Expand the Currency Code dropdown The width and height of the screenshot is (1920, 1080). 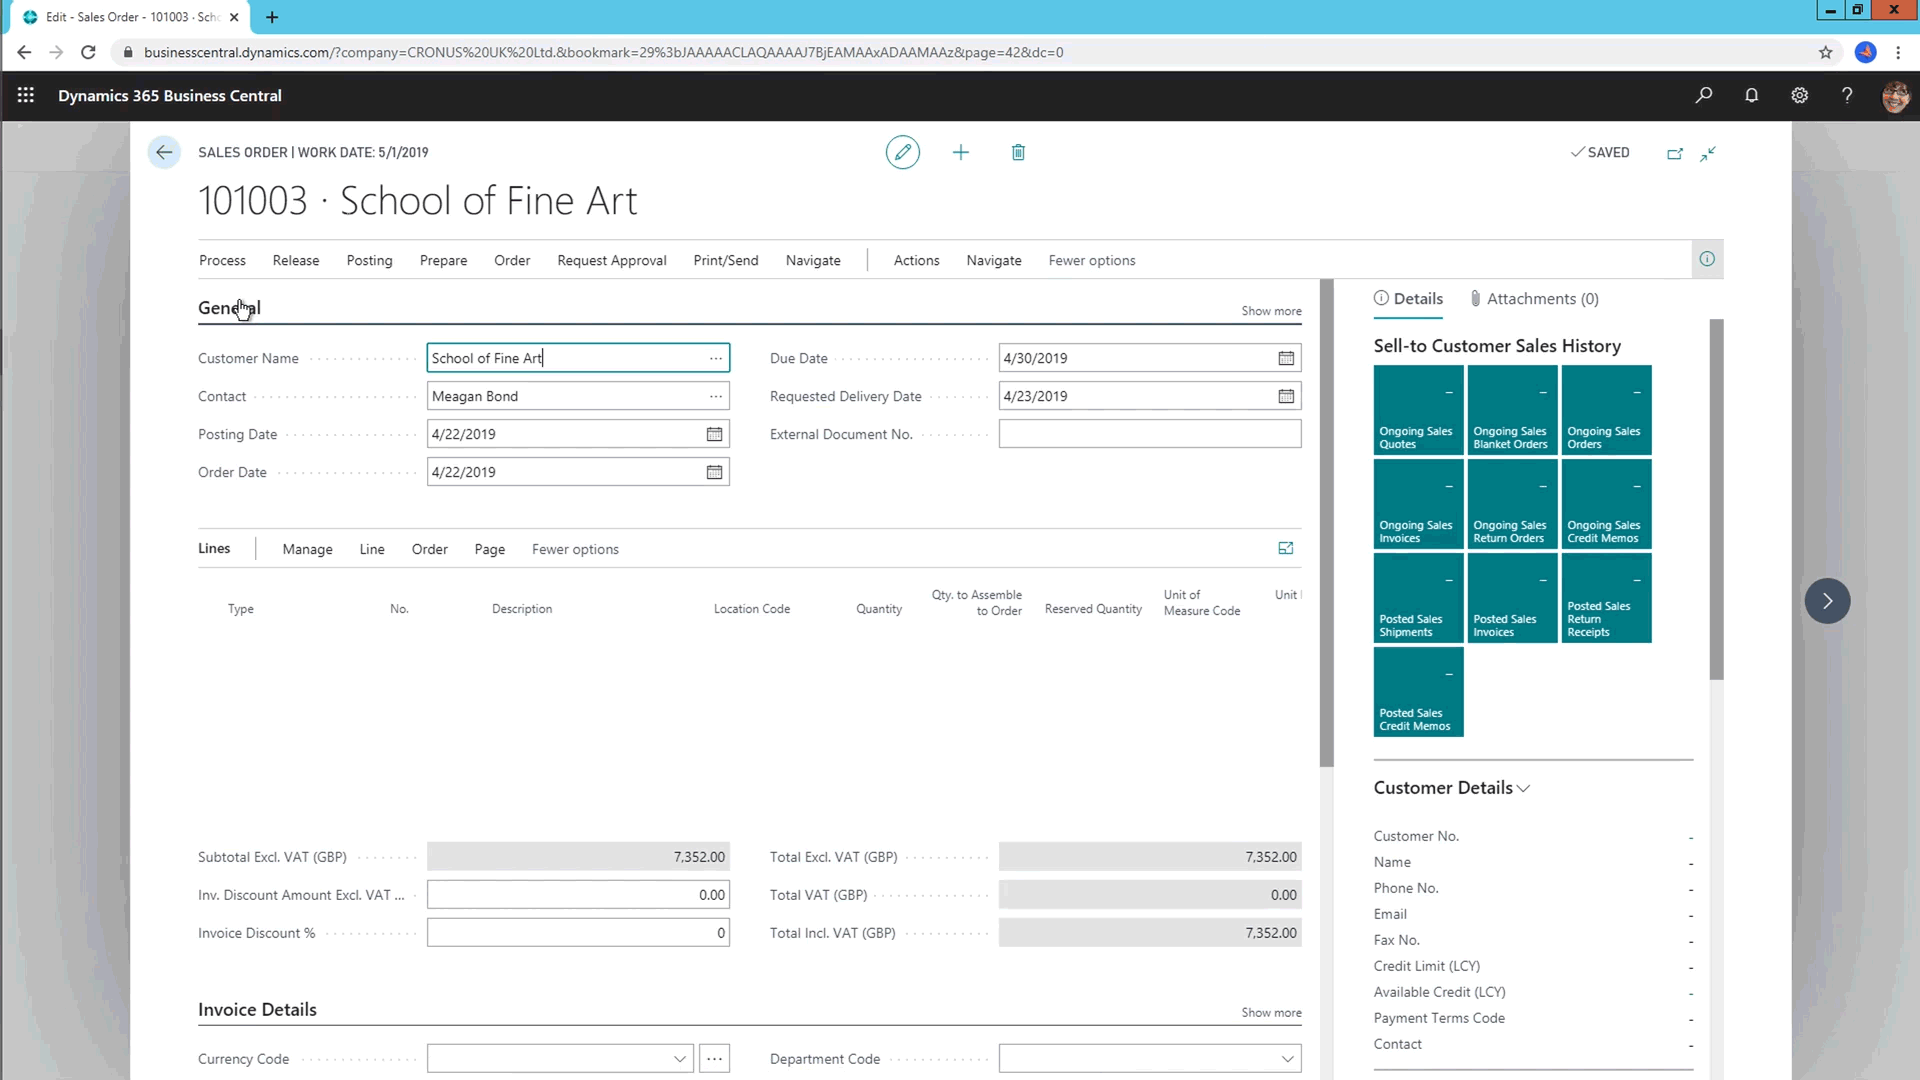pyautogui.click(x=680, y=1058)
